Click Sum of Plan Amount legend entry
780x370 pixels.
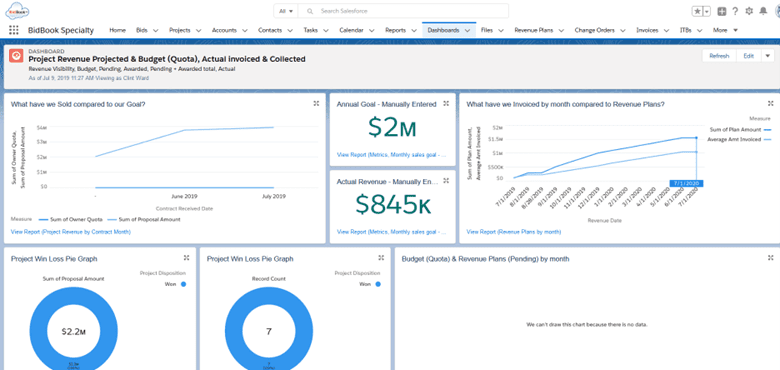click(x=740, y=130)
